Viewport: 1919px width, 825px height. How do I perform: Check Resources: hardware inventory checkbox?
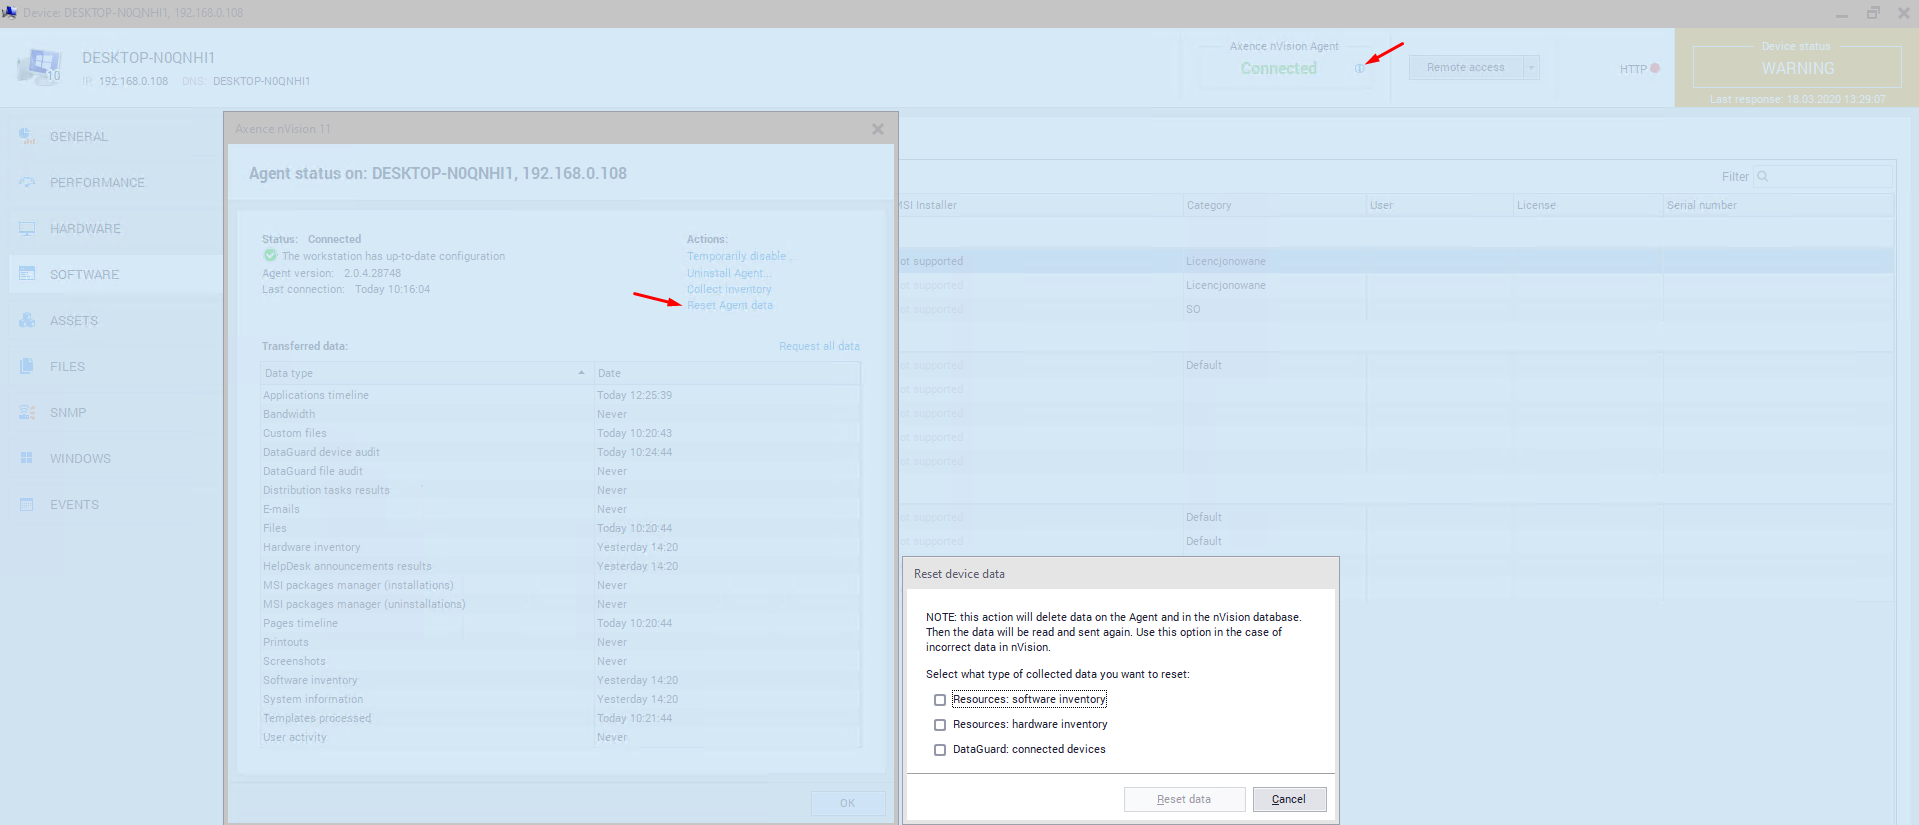[940, 725]
